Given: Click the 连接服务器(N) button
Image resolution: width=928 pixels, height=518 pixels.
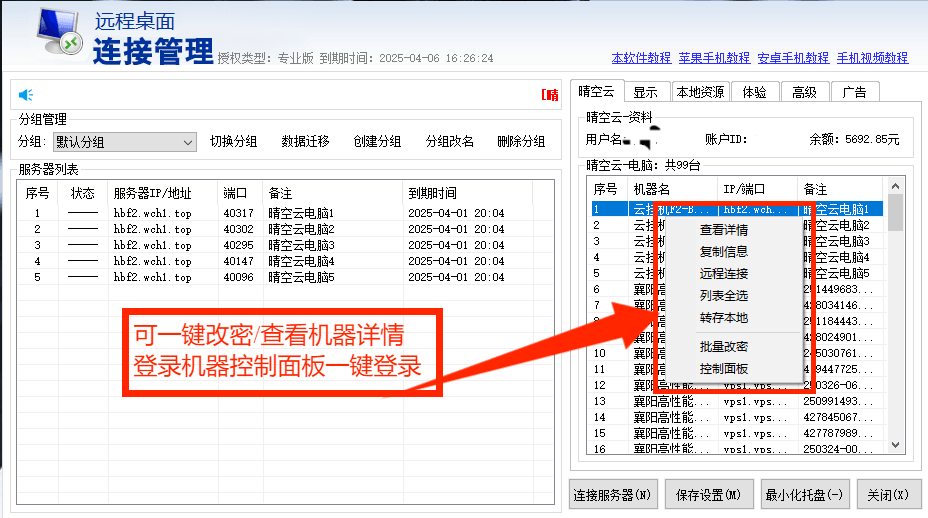Looking at the screenshot, I should (613, 494).
